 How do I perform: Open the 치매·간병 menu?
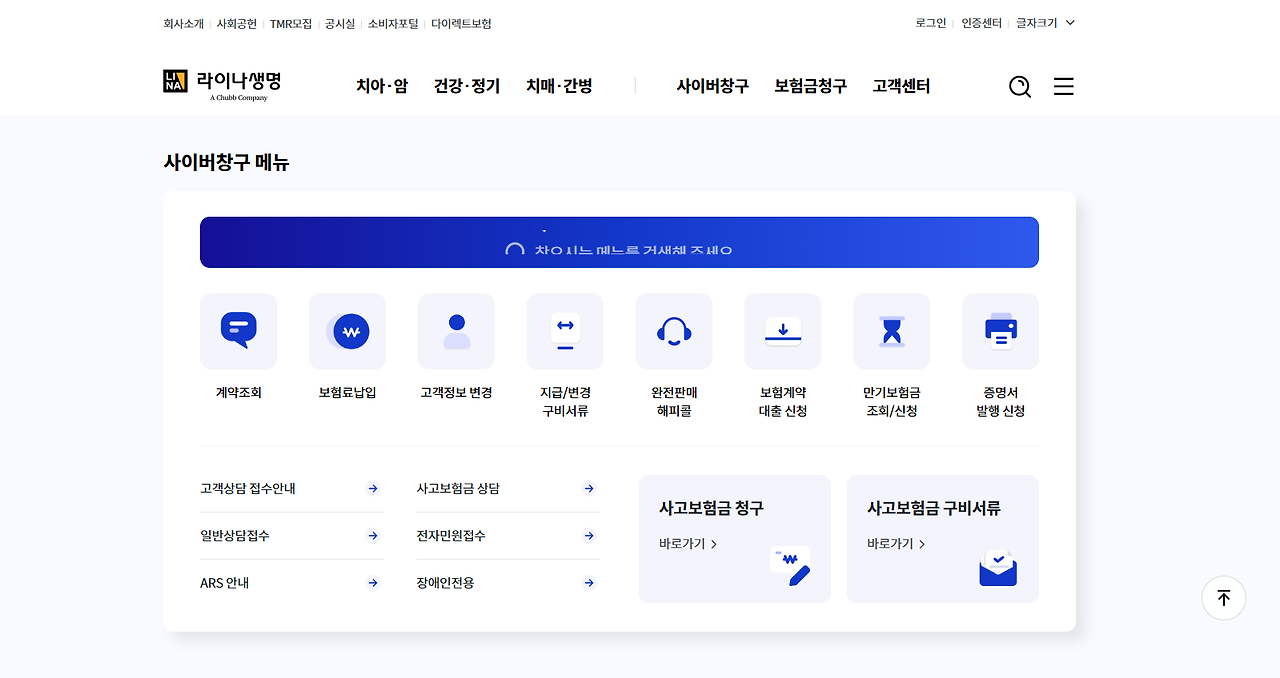click(559, 86)
